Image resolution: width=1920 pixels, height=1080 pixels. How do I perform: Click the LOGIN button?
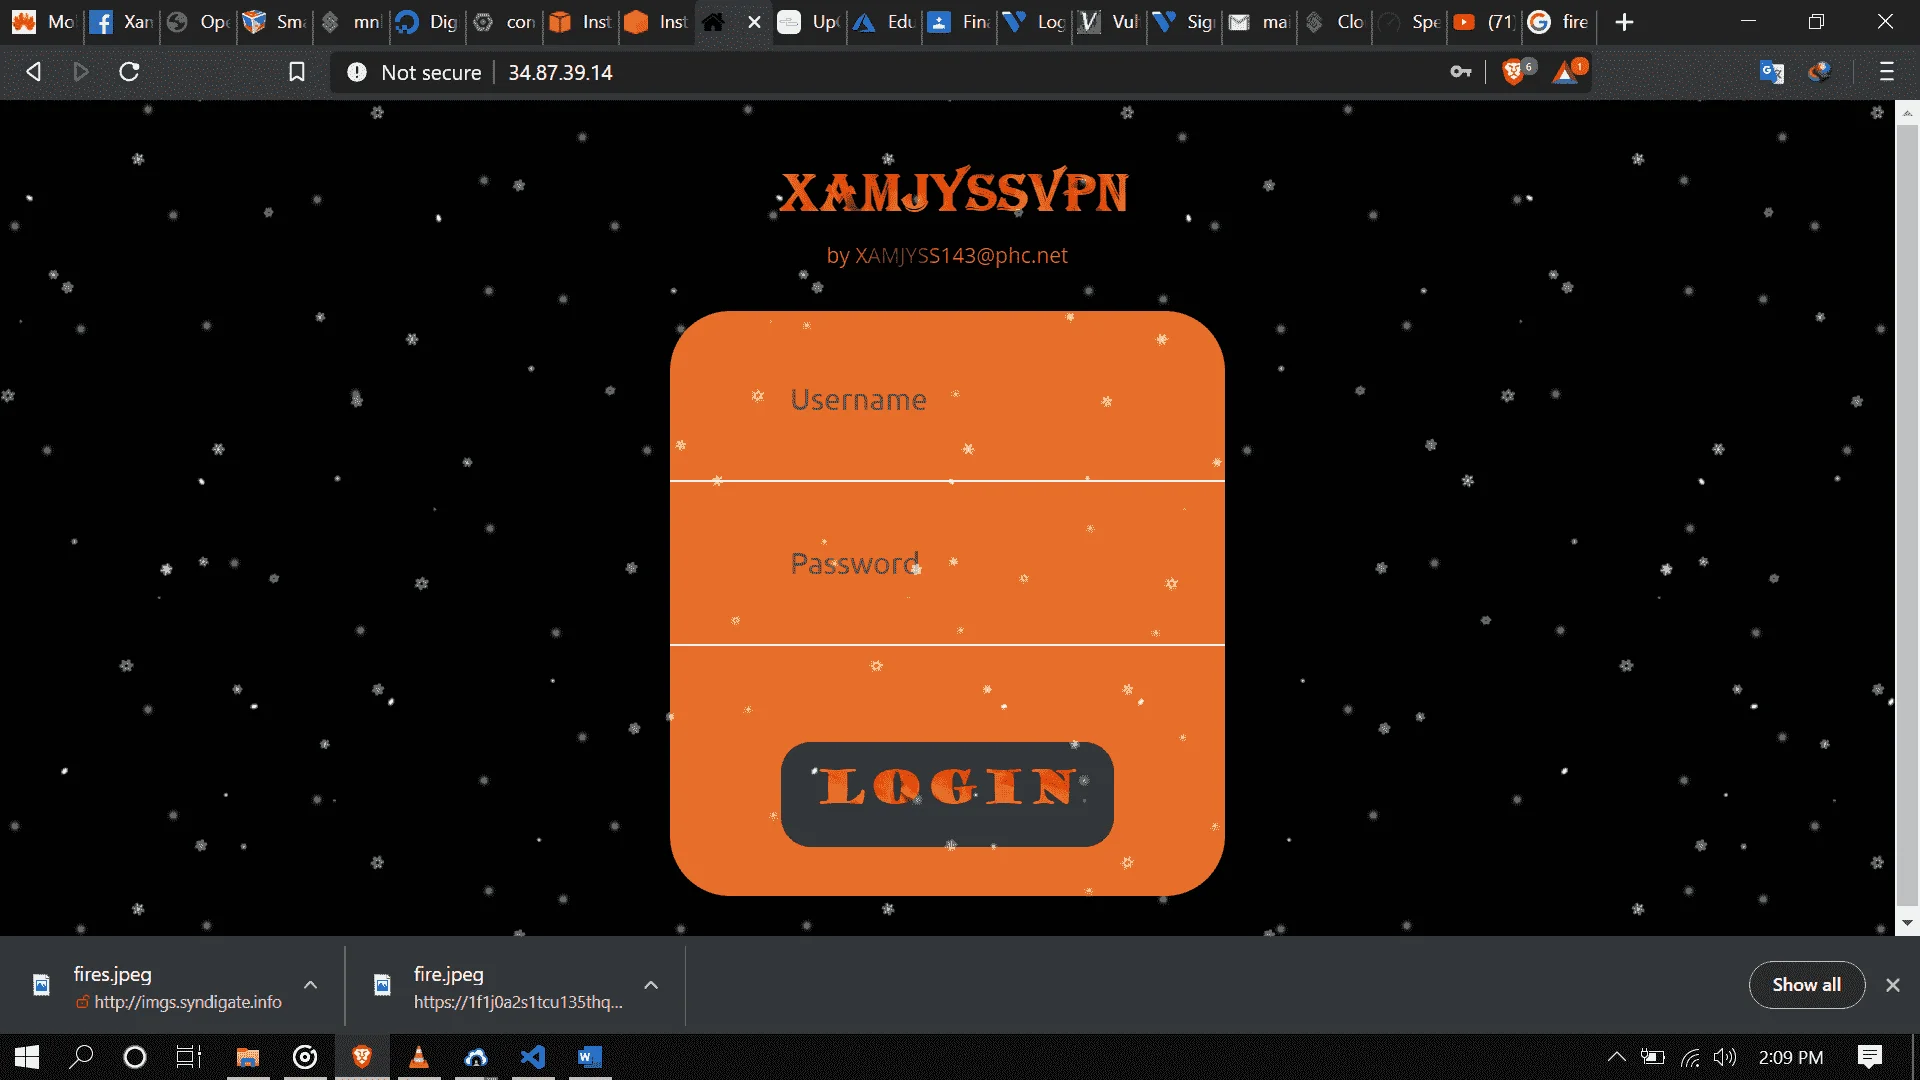click(947, 794)
